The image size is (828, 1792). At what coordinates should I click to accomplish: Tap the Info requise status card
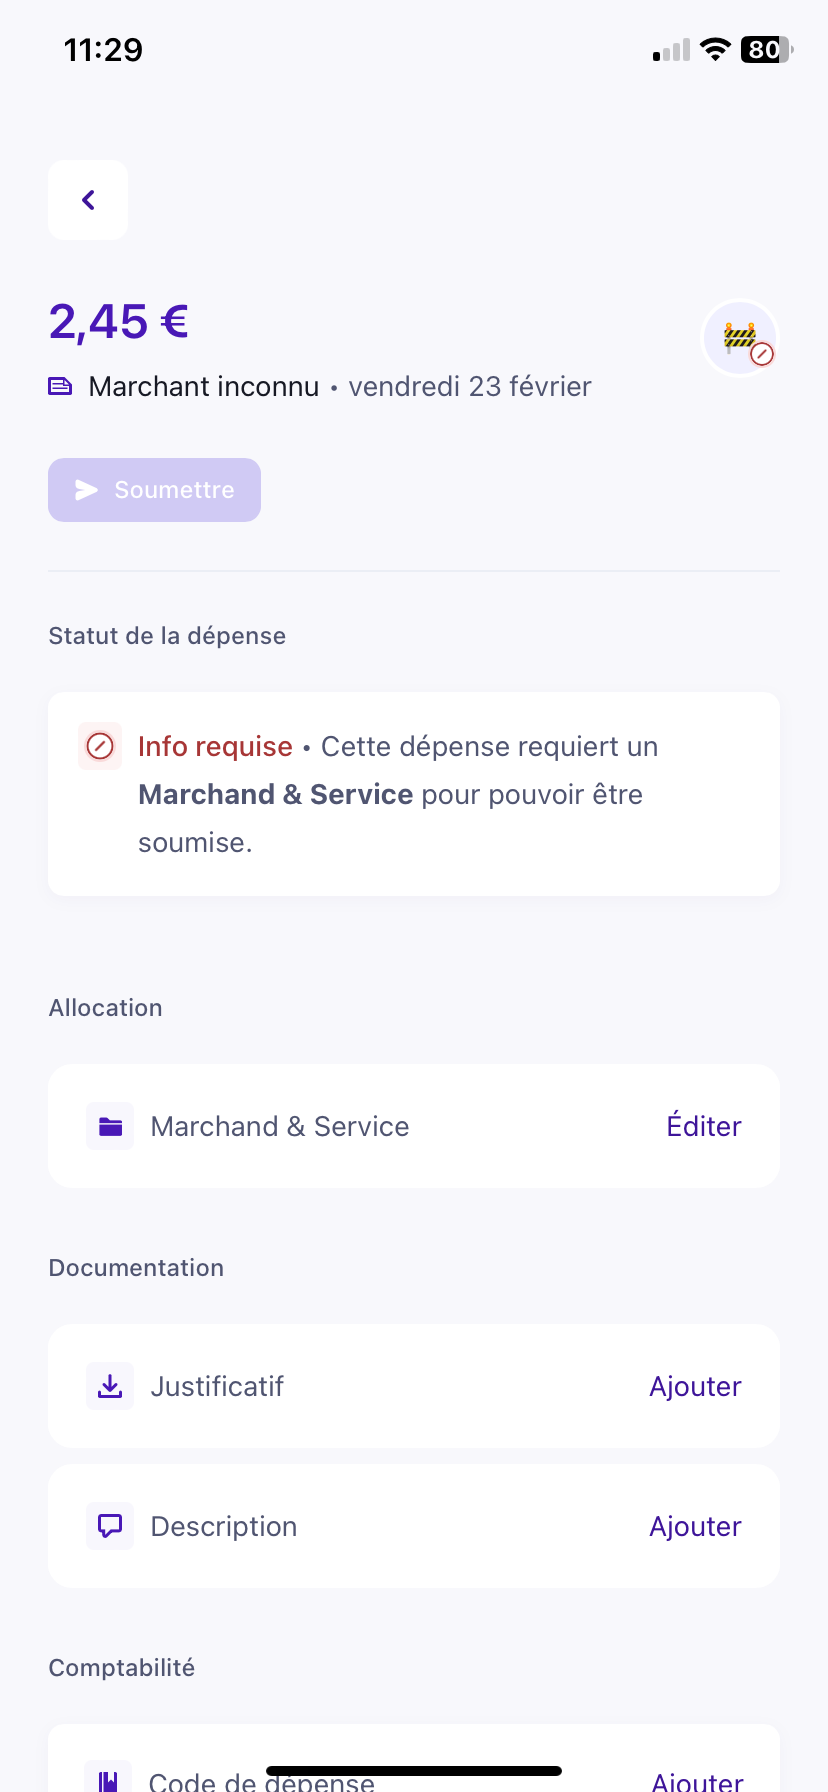[414, 794]
